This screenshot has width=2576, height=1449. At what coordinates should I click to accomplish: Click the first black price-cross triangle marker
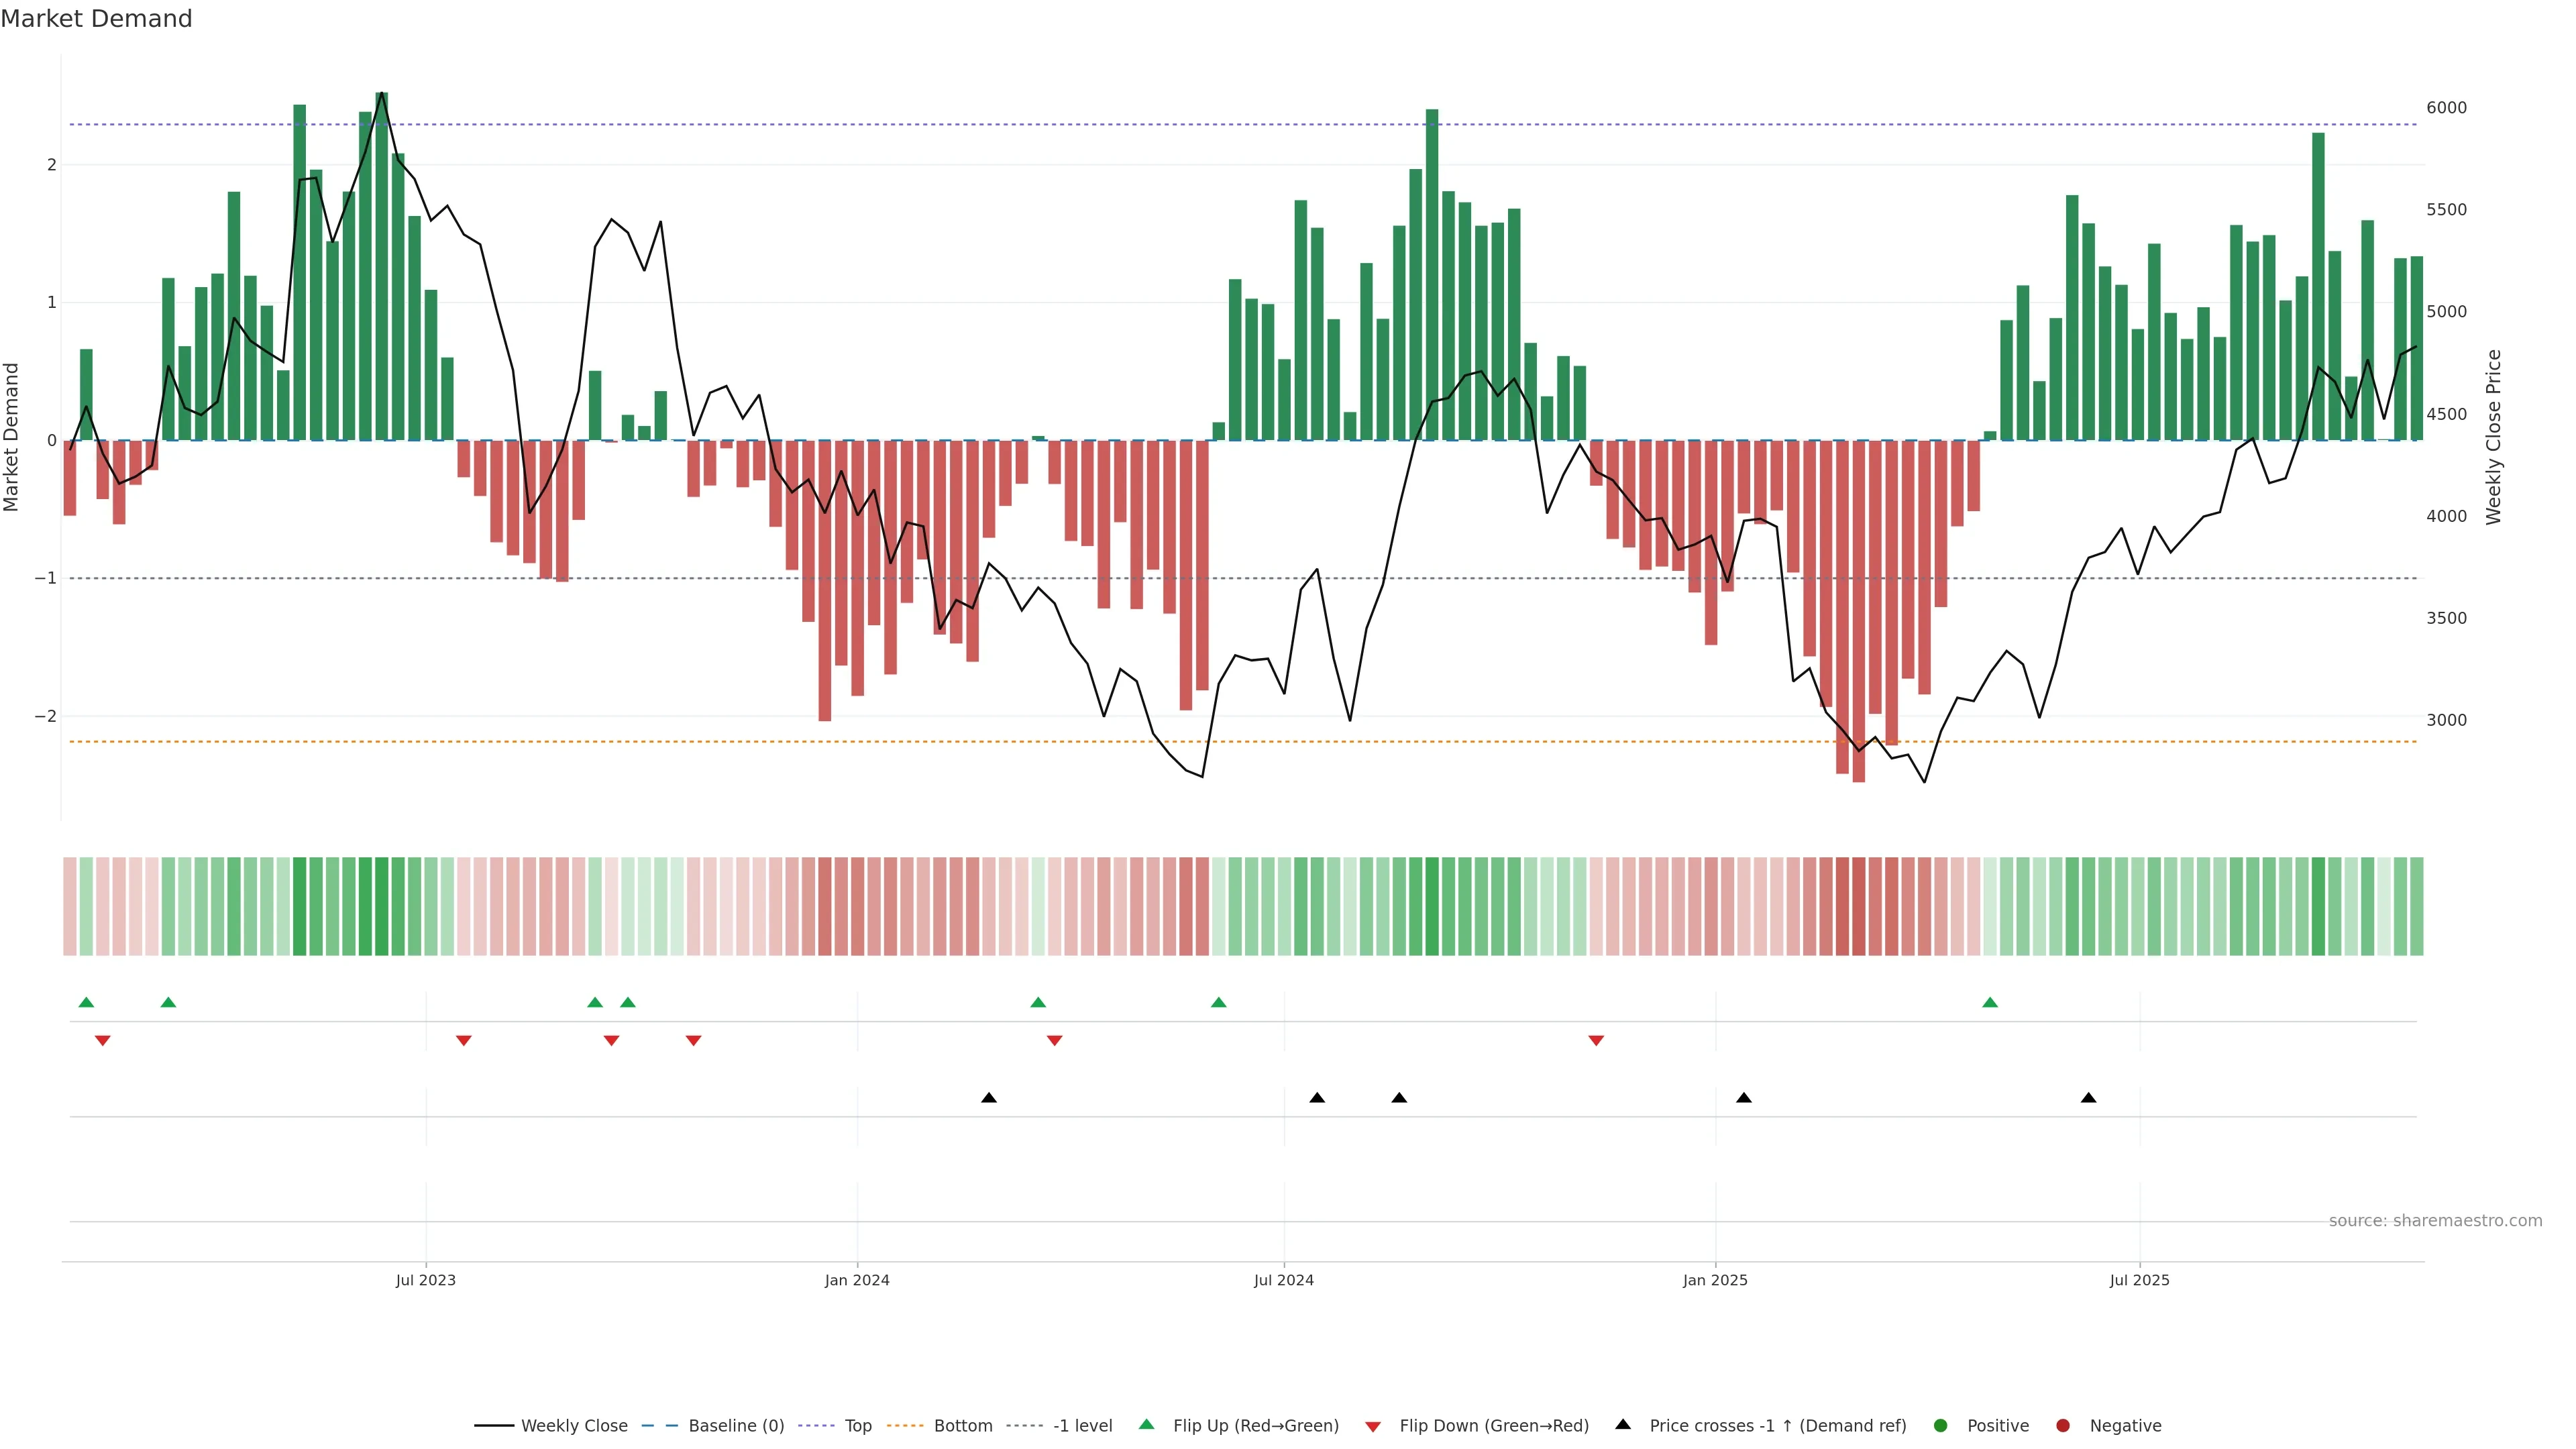coord(989,1098)
